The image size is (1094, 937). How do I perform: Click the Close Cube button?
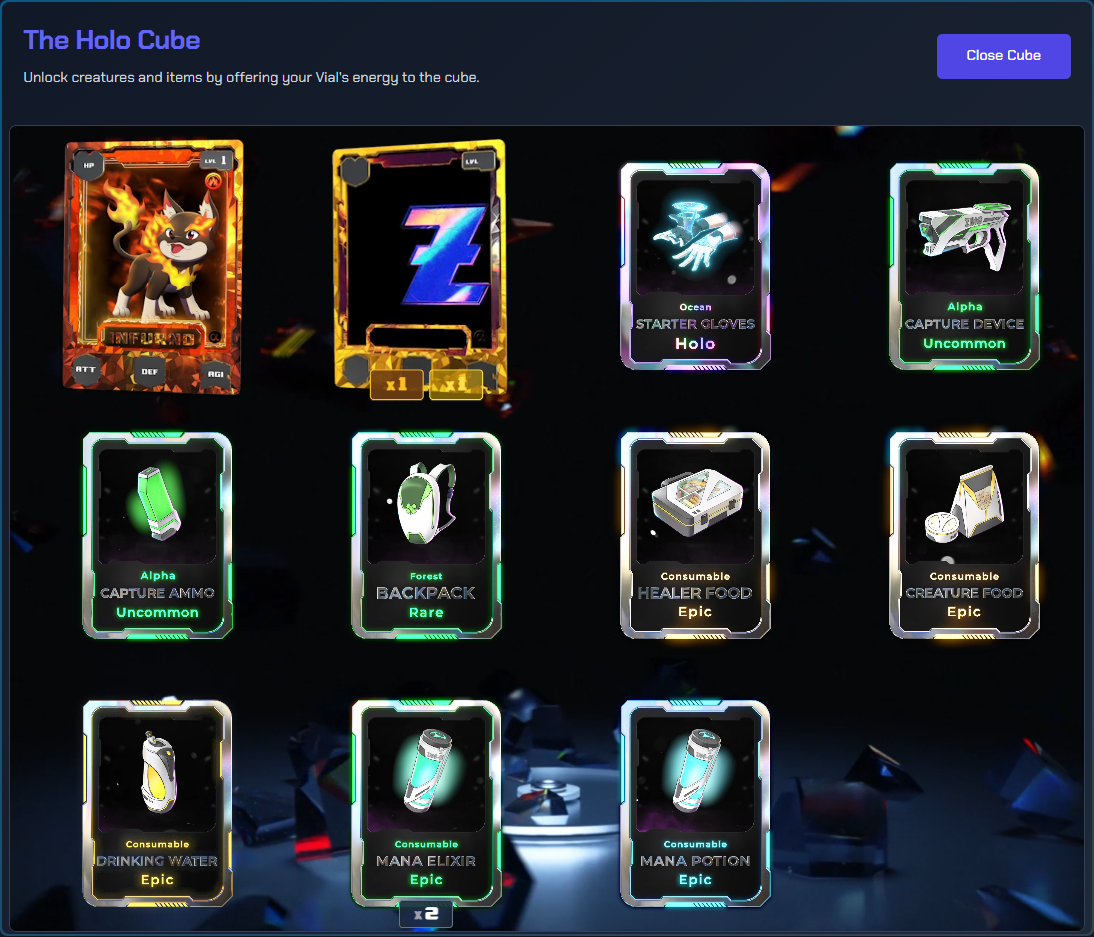(x=1003, y=56)
